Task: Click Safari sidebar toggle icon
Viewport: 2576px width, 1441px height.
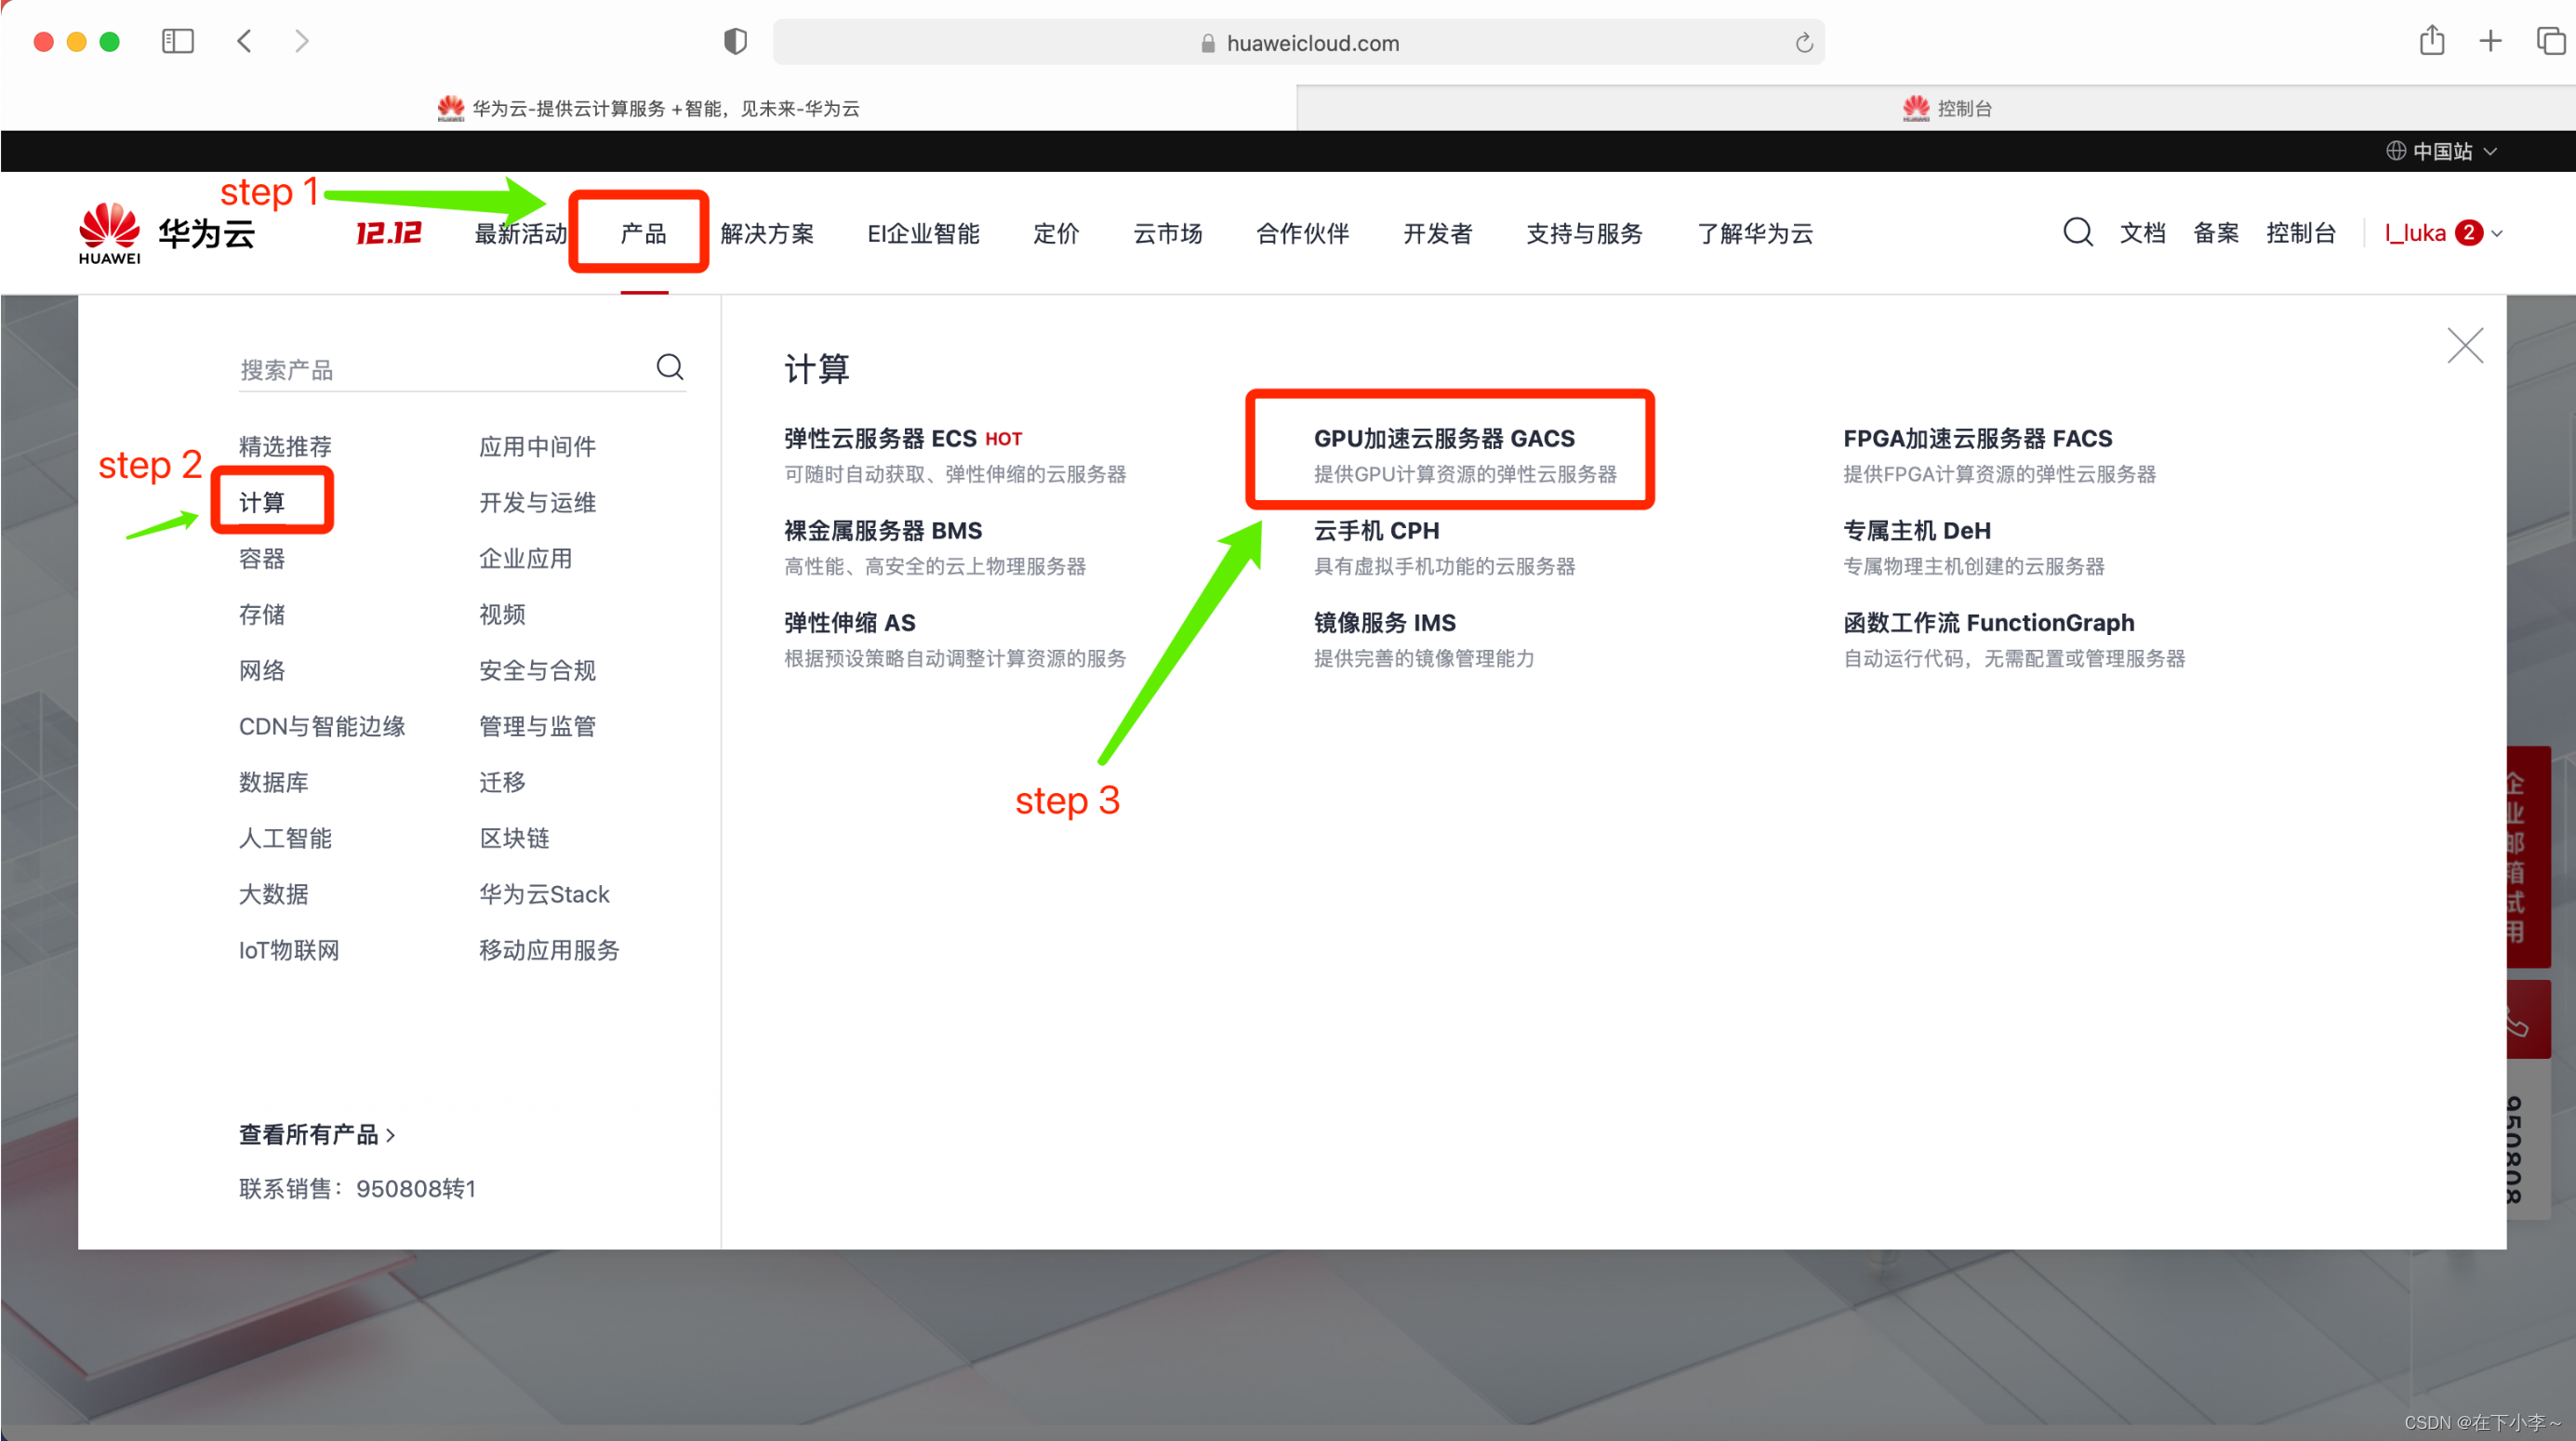Action: 177,41
